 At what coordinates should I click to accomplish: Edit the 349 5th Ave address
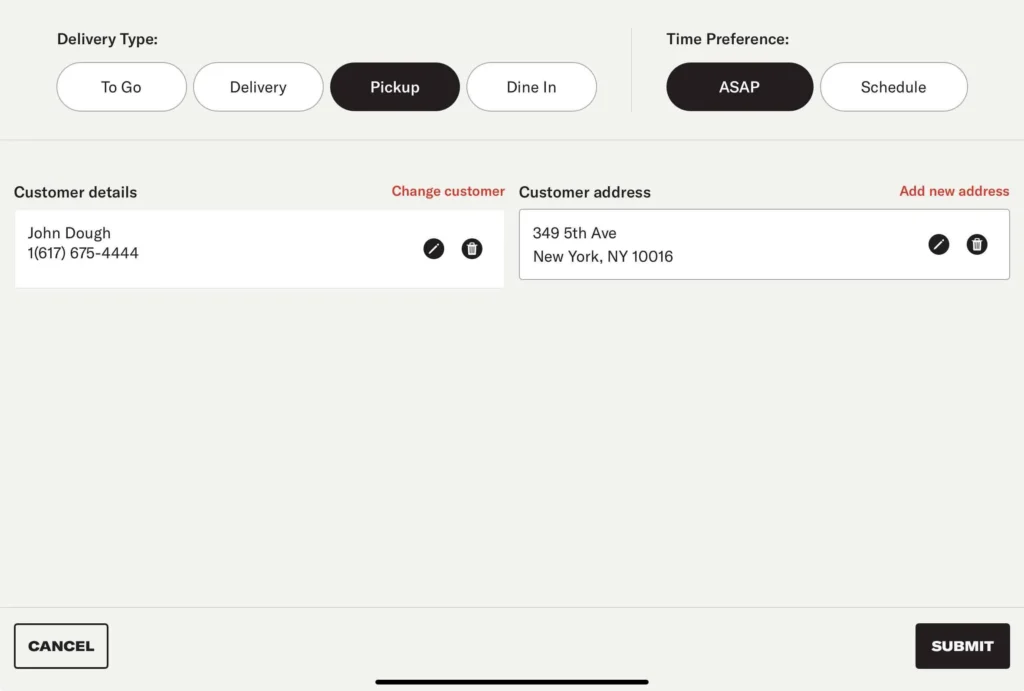pos(938,244)
